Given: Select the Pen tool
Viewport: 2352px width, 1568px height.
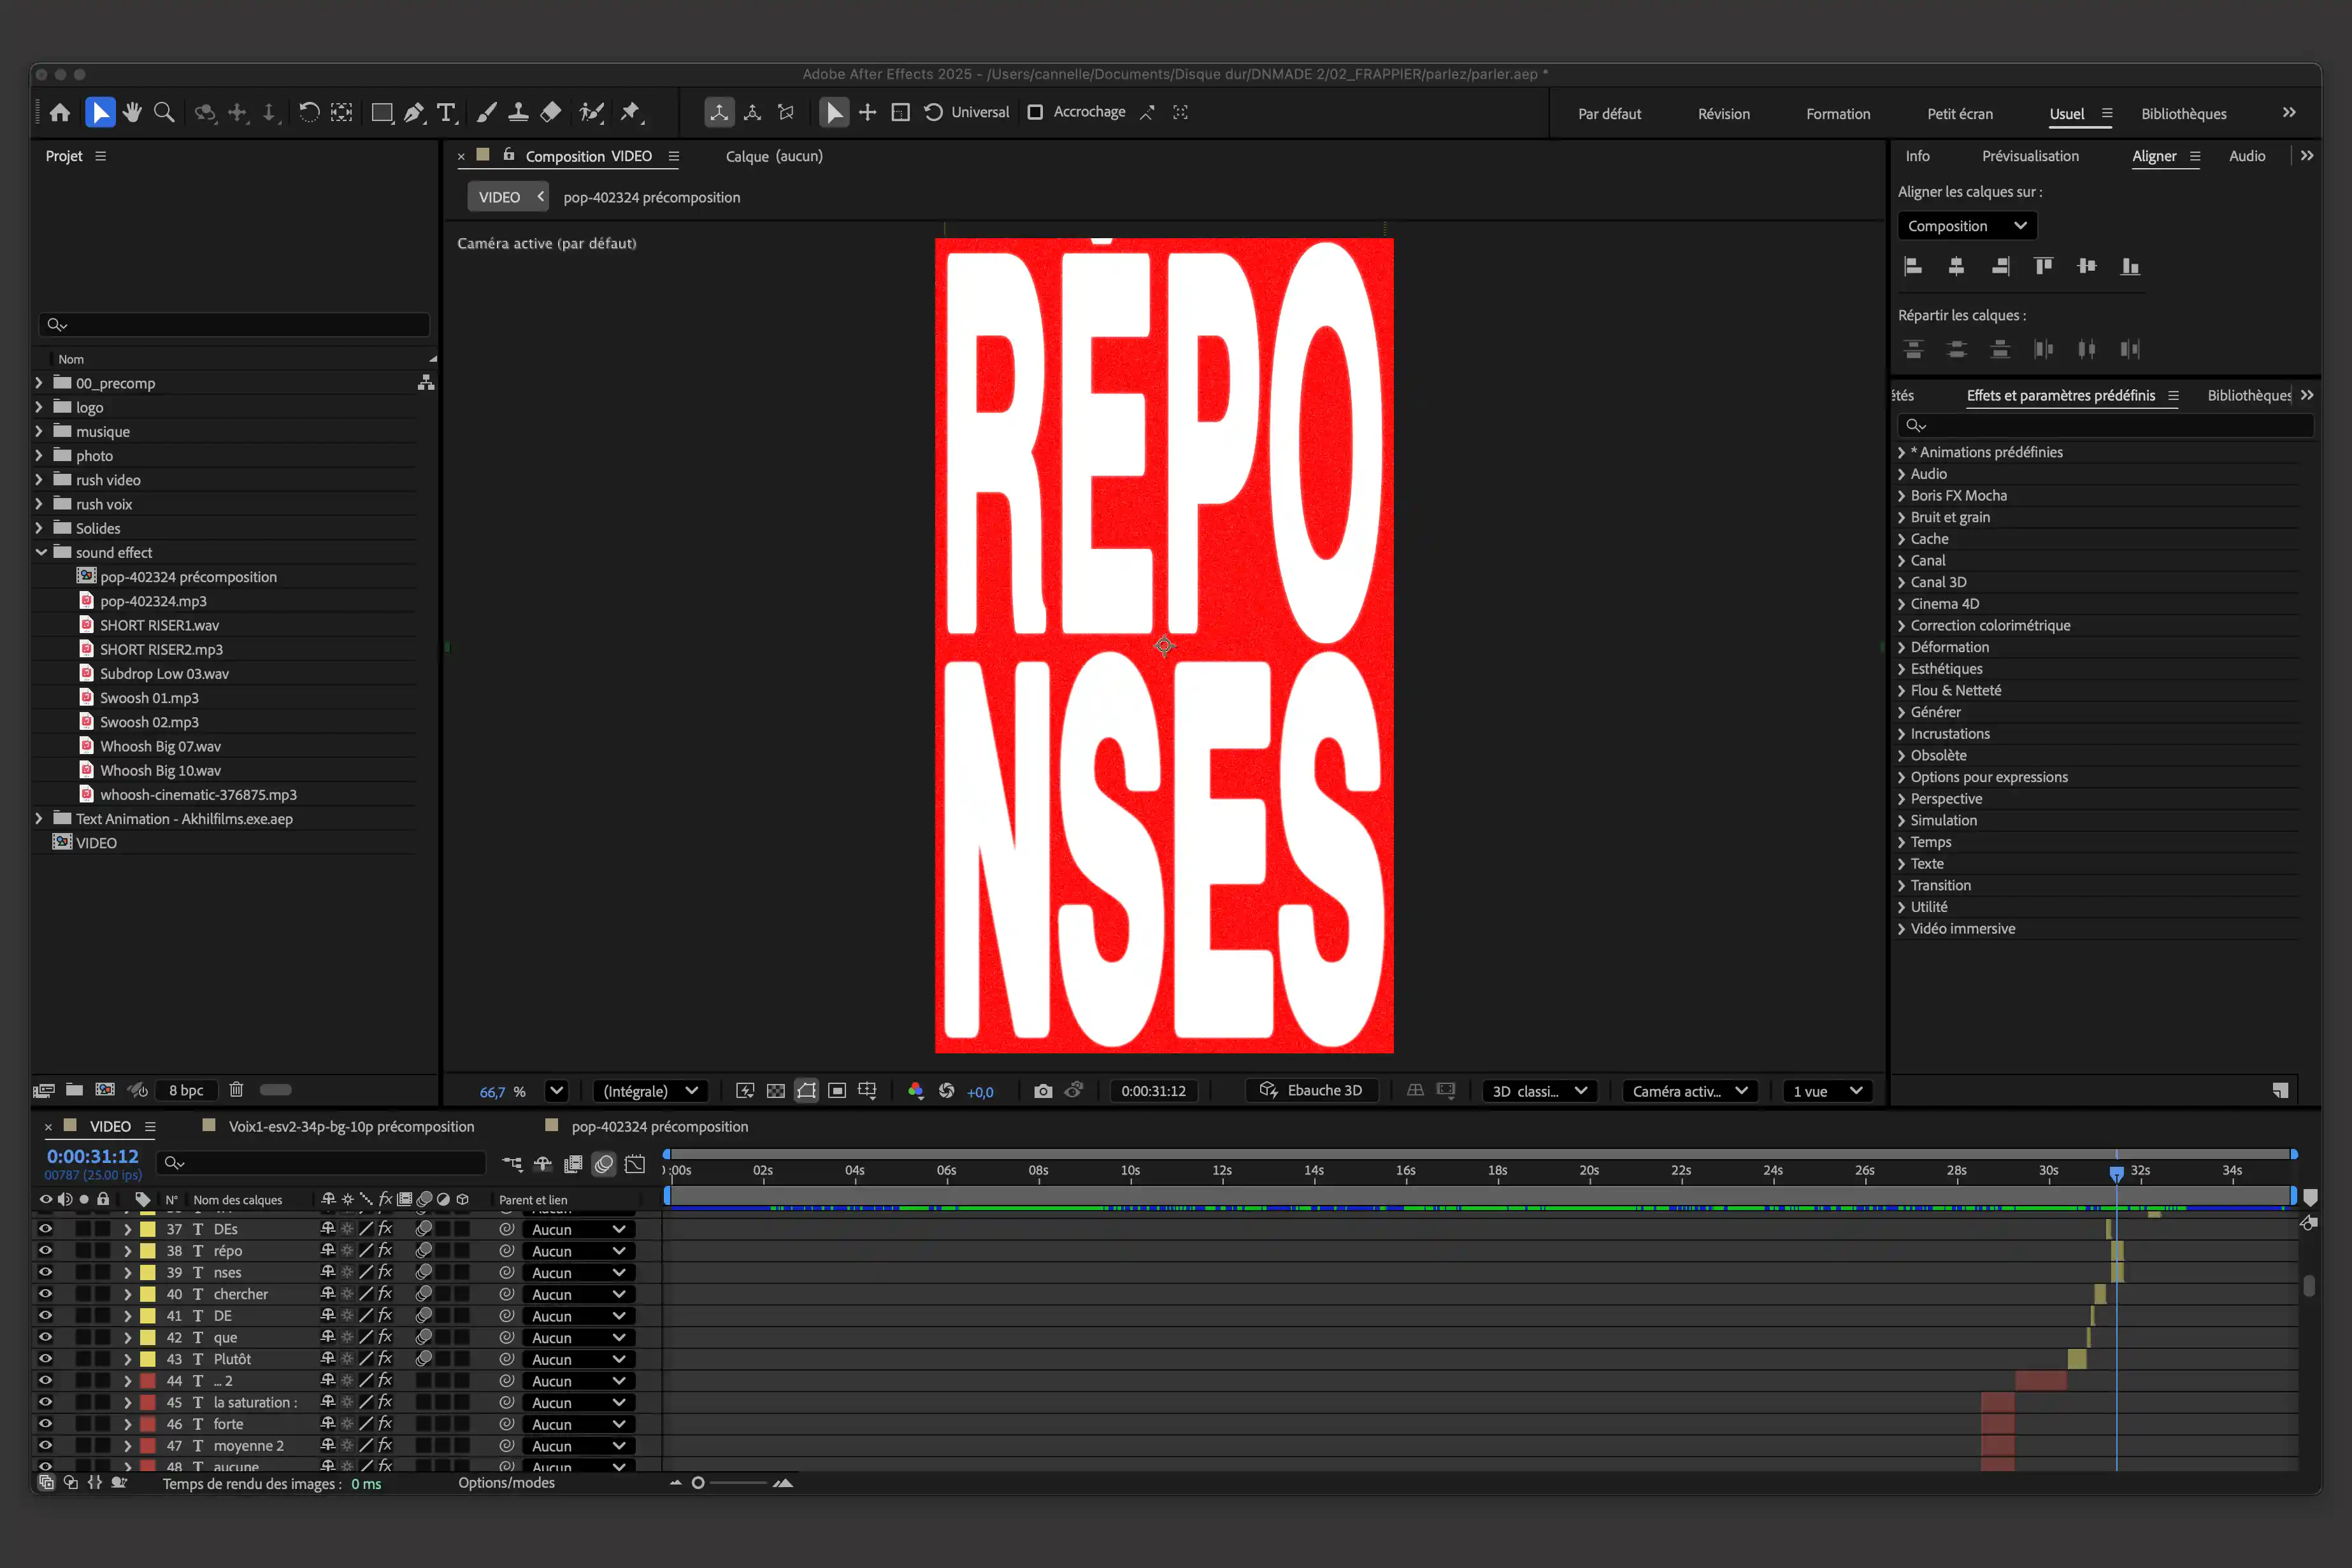Looking at the screenshot, I should [x=413, y=112].
